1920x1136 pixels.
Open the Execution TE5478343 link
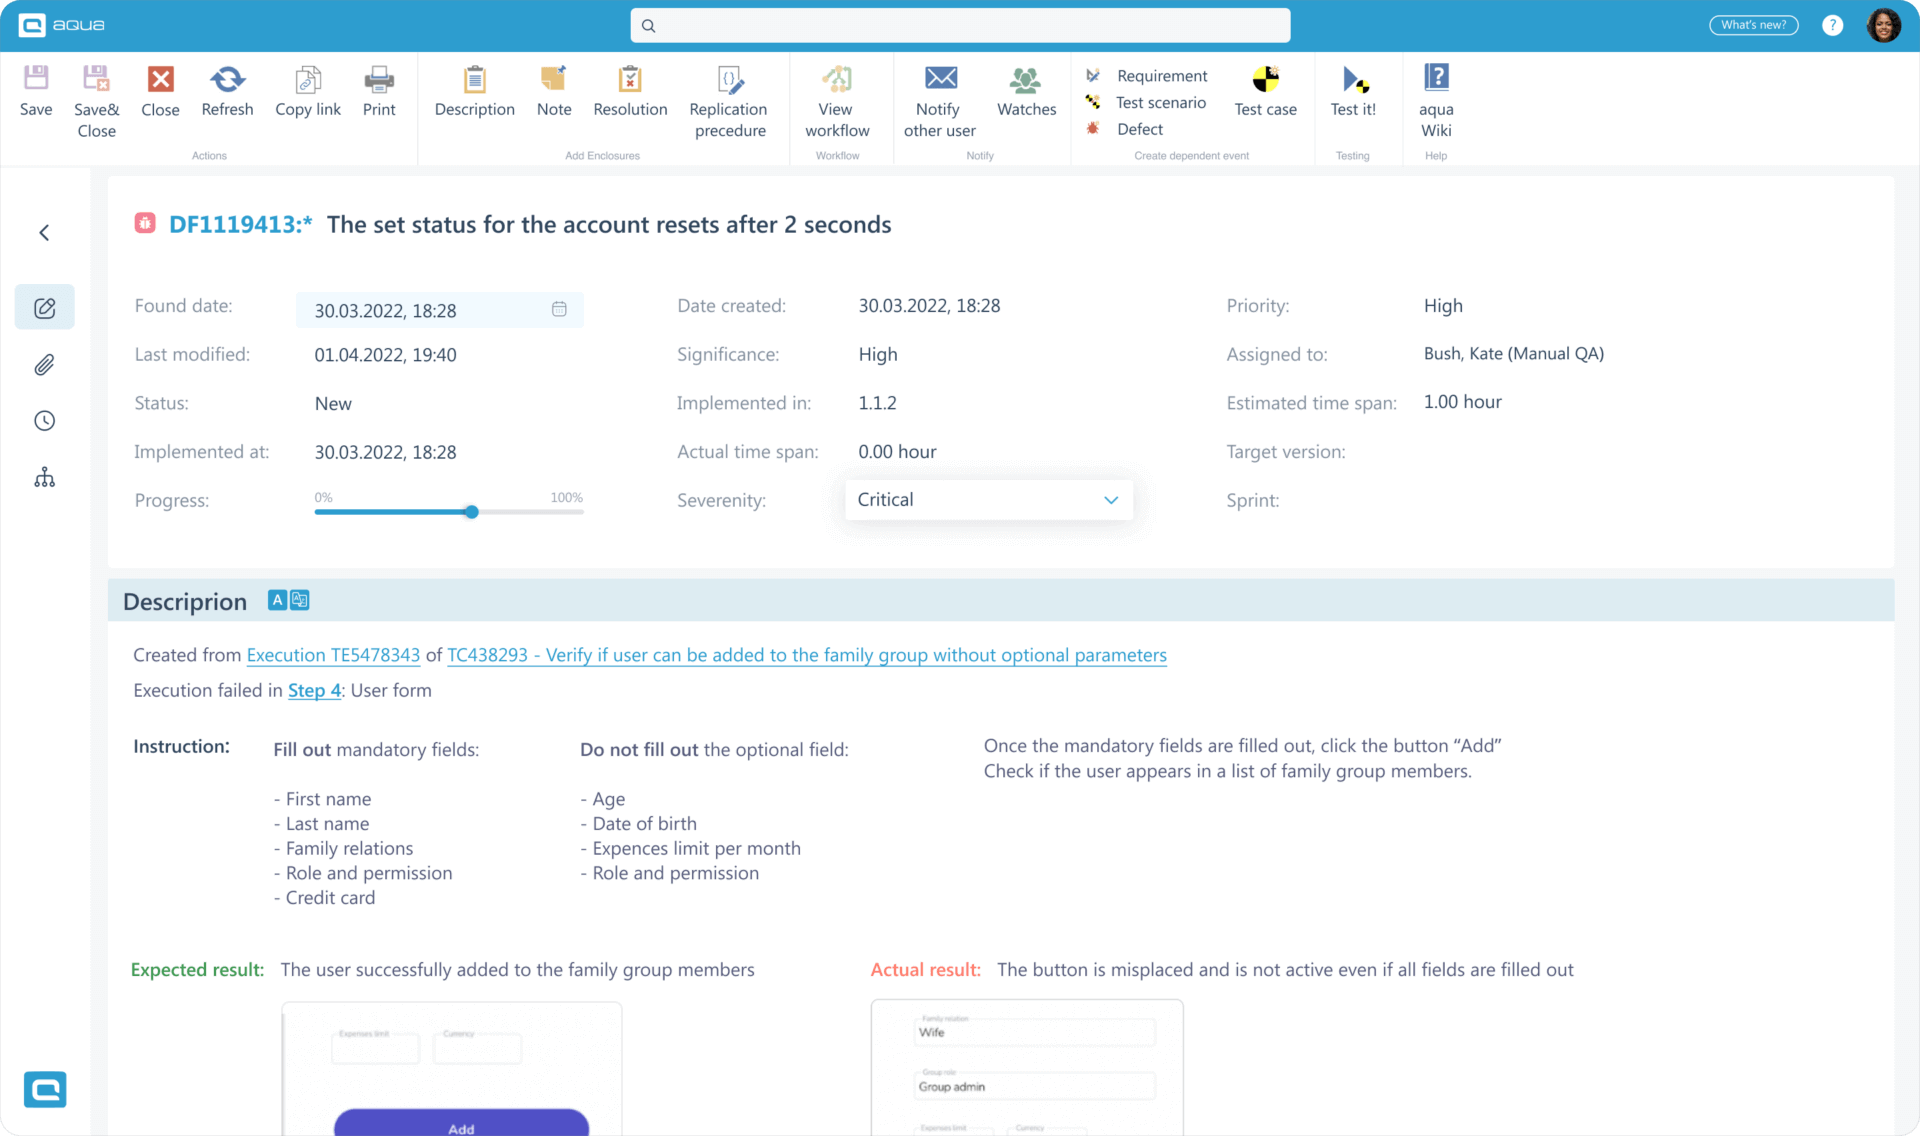[333, 655]
